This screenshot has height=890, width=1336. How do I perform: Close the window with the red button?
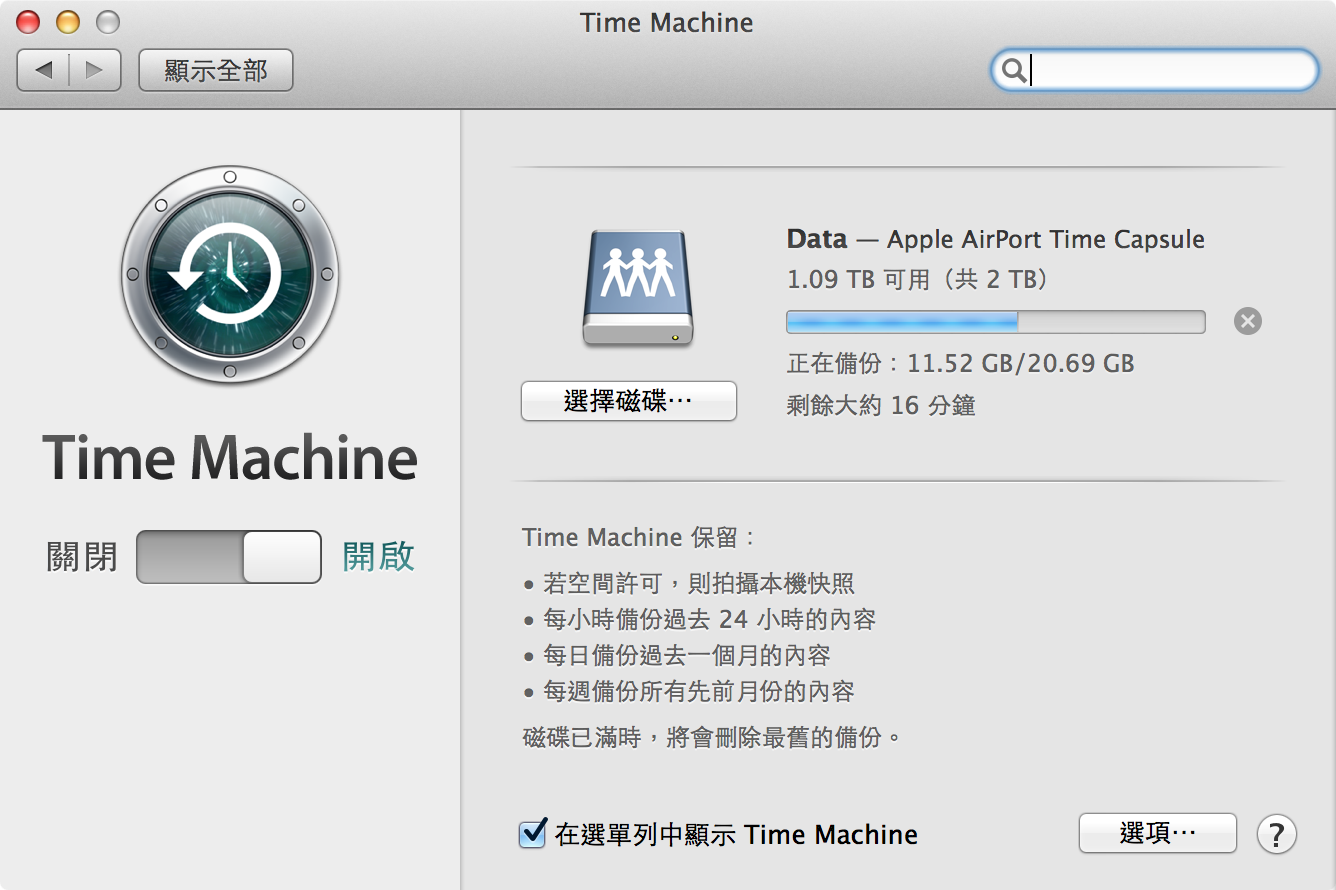(30, 22)
